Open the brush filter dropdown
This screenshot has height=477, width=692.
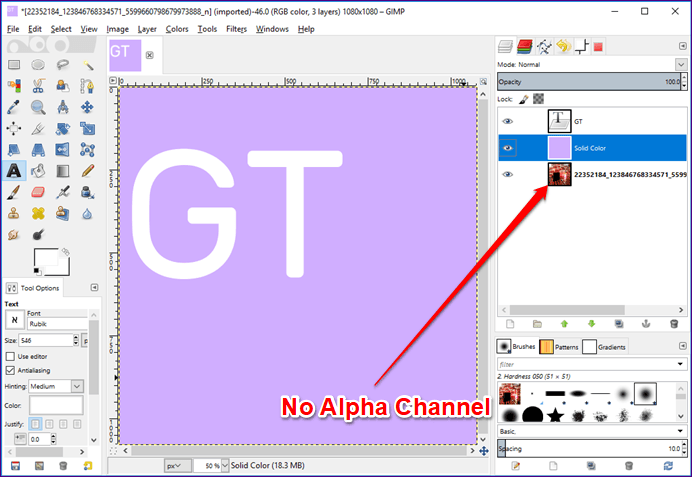coord(680,364)
